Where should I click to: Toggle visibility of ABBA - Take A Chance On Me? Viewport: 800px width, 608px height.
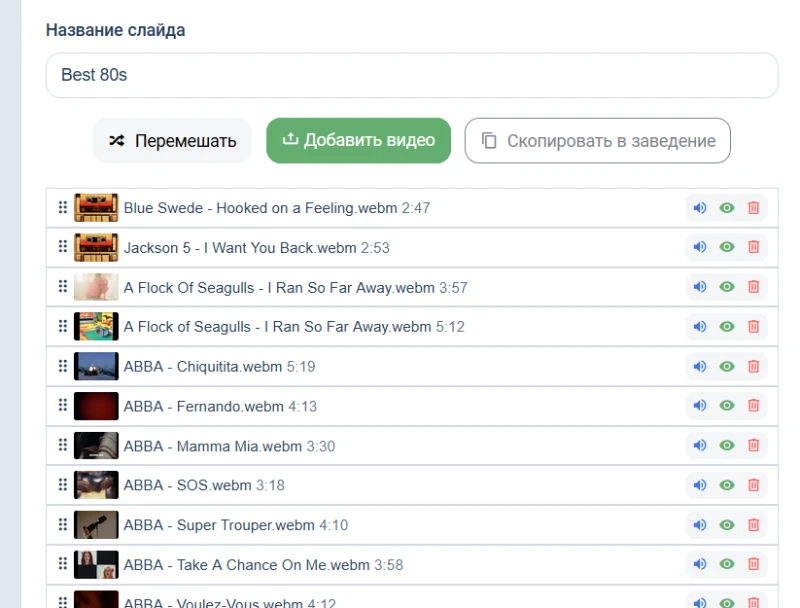pyautogui.click(x=727, y=564)
